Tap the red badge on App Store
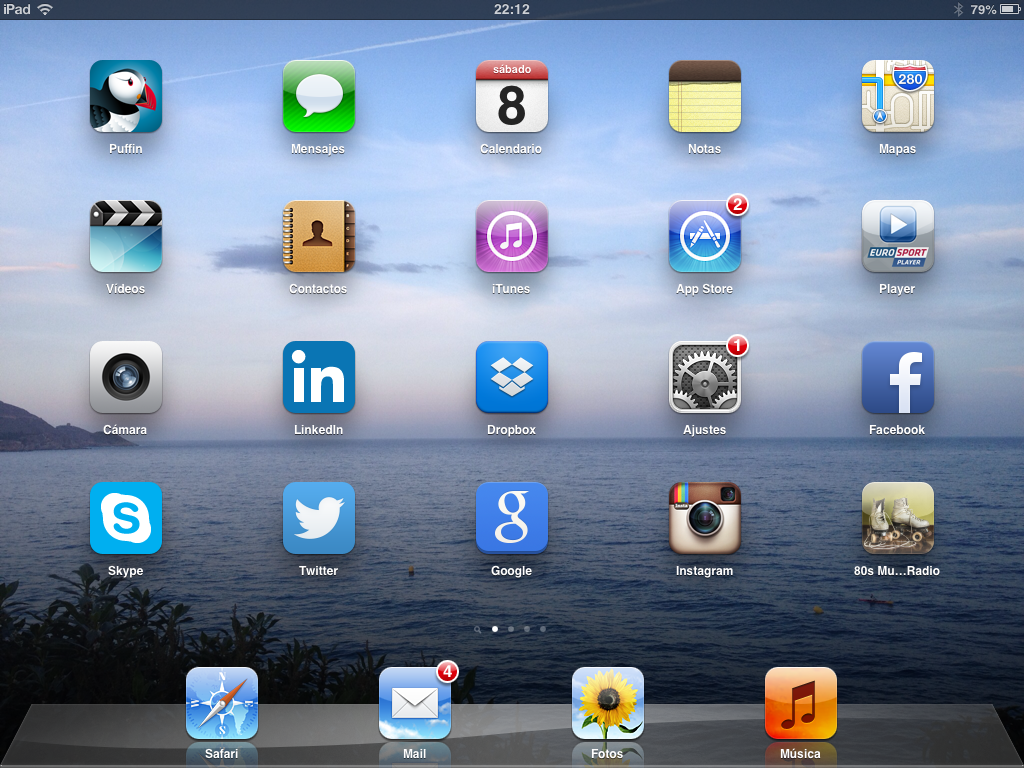 coord(737,205)
